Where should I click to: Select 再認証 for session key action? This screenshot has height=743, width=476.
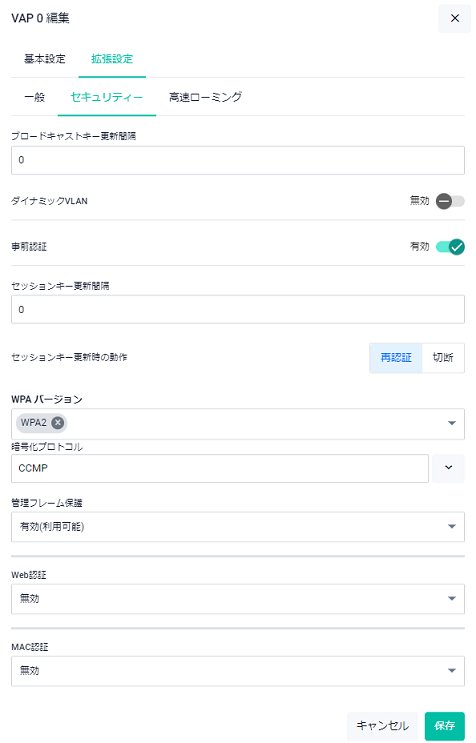point(396,358)
